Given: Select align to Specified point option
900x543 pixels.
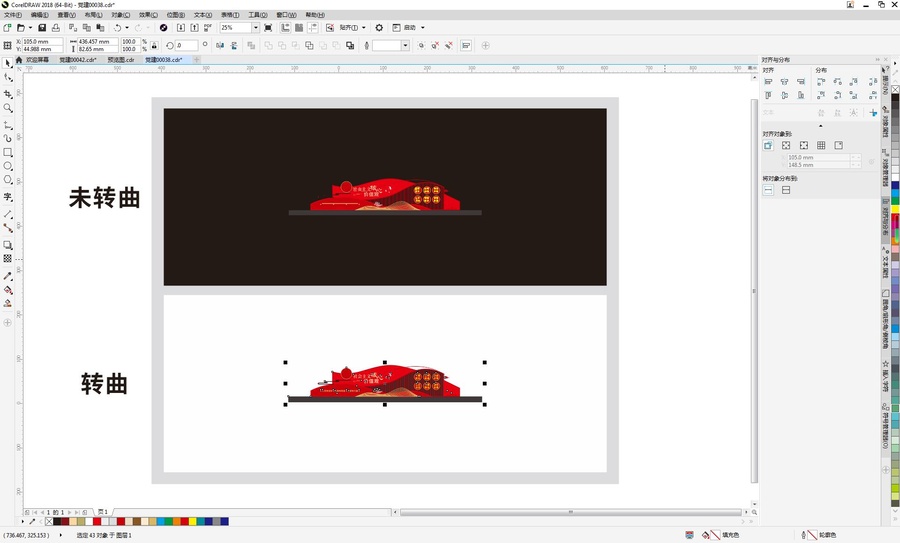Looking at the screenshot, I should coord(839,146).
